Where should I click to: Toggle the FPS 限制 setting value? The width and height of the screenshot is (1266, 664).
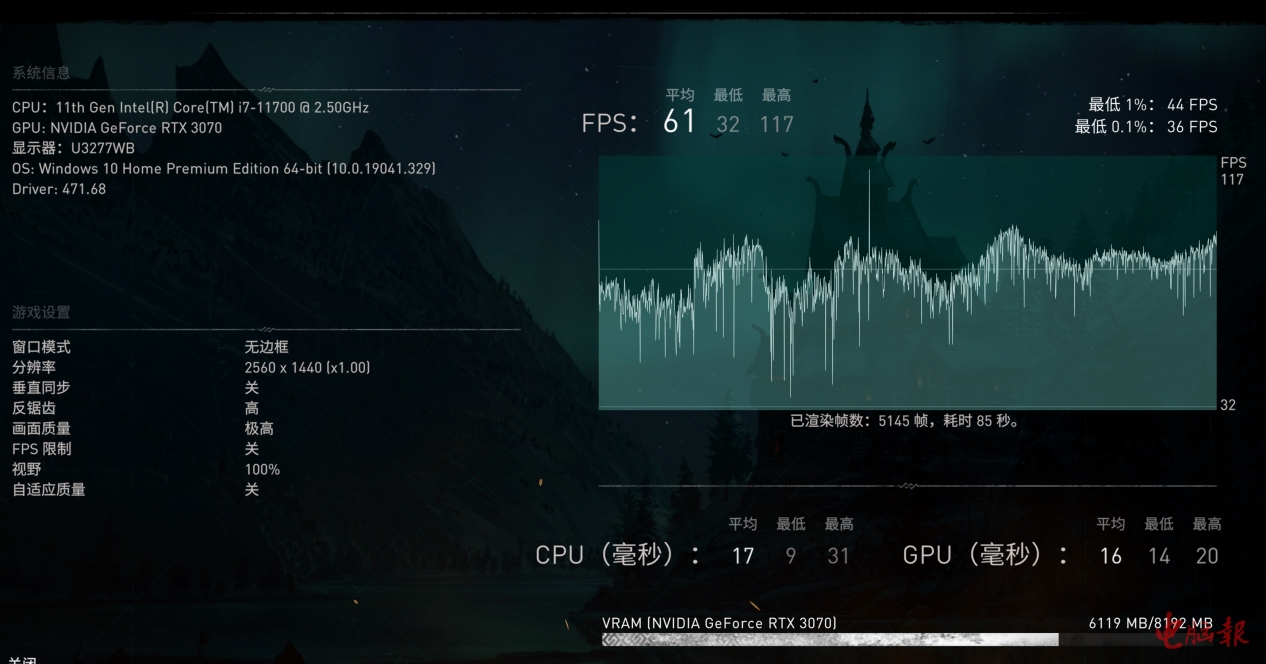tap(252, 449)
